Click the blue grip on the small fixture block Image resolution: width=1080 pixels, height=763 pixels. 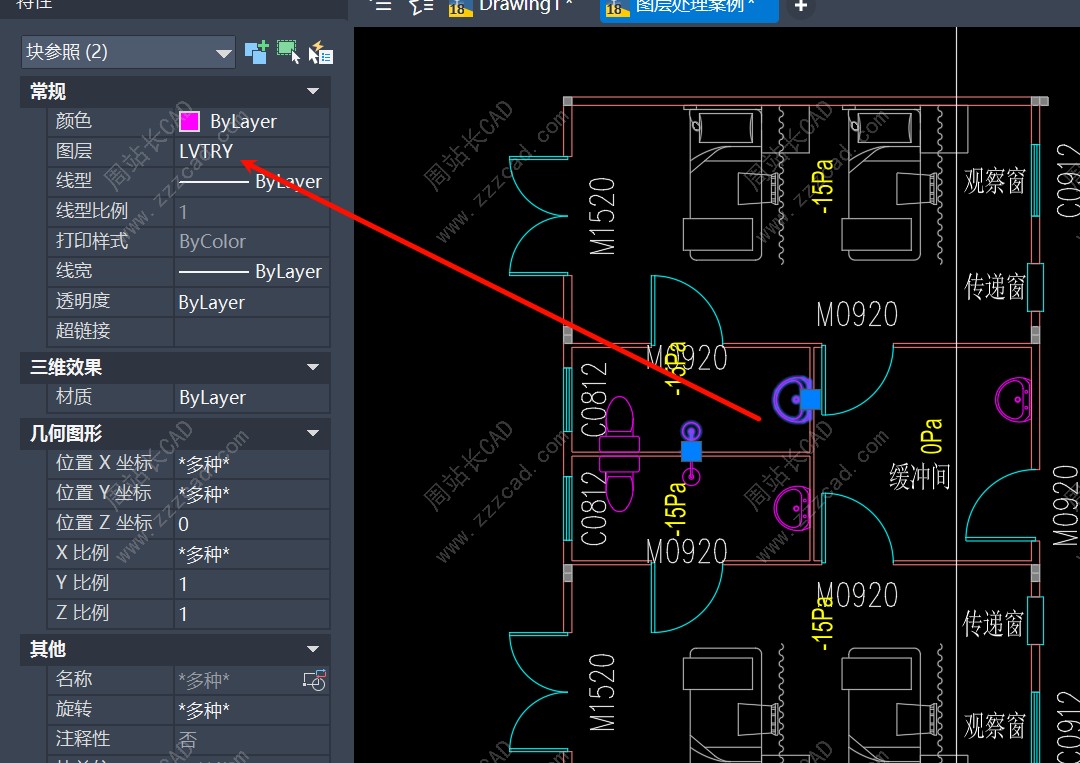691,451
